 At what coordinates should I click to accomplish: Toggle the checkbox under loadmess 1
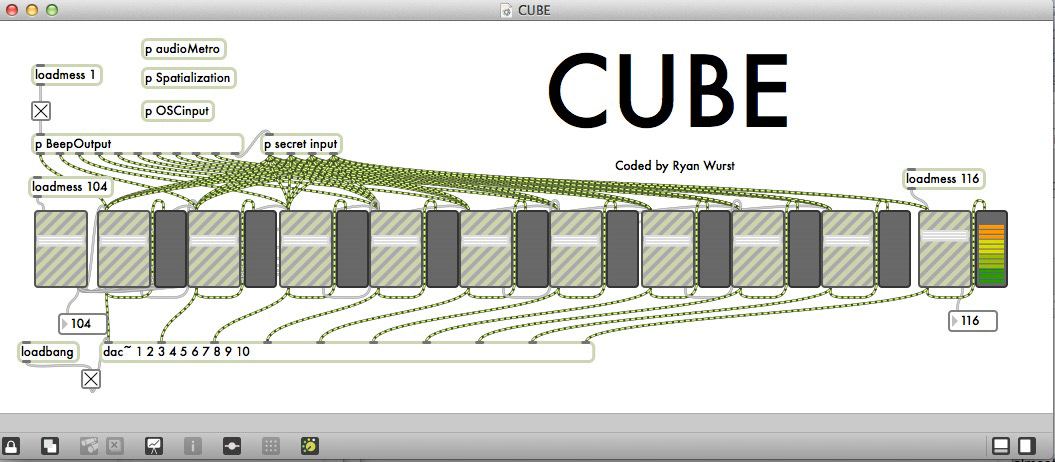tap(41, 111)
